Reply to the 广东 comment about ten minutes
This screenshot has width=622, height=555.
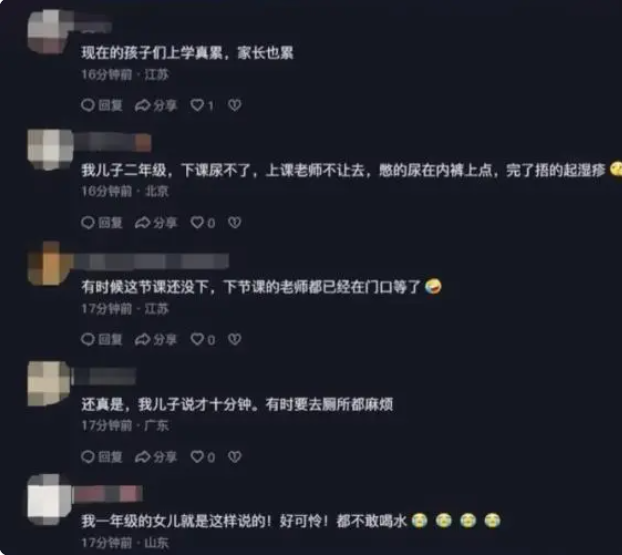tap(102, 457)
